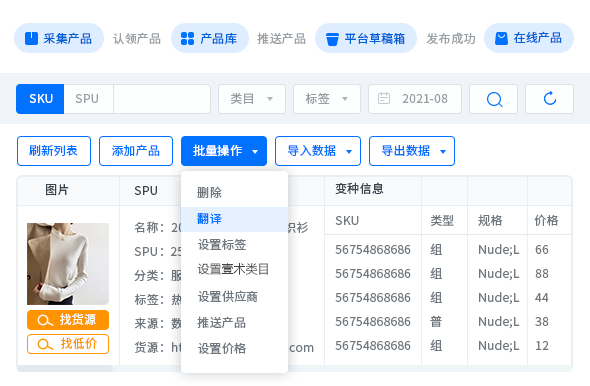
Task: Click the circular refresh arrow icon
Action: 549,99
